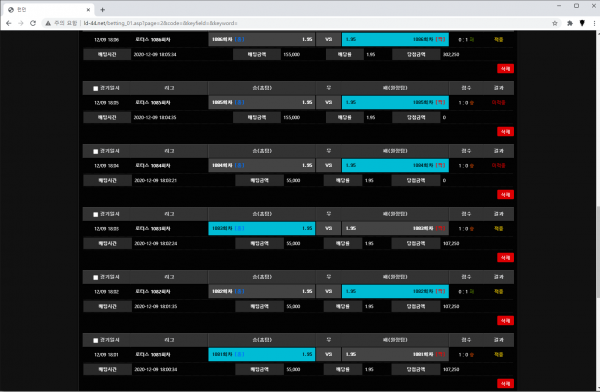Tick the checkbox for round 1085 bet
Viewport: 600px width, 392px height.
point(96,88)
